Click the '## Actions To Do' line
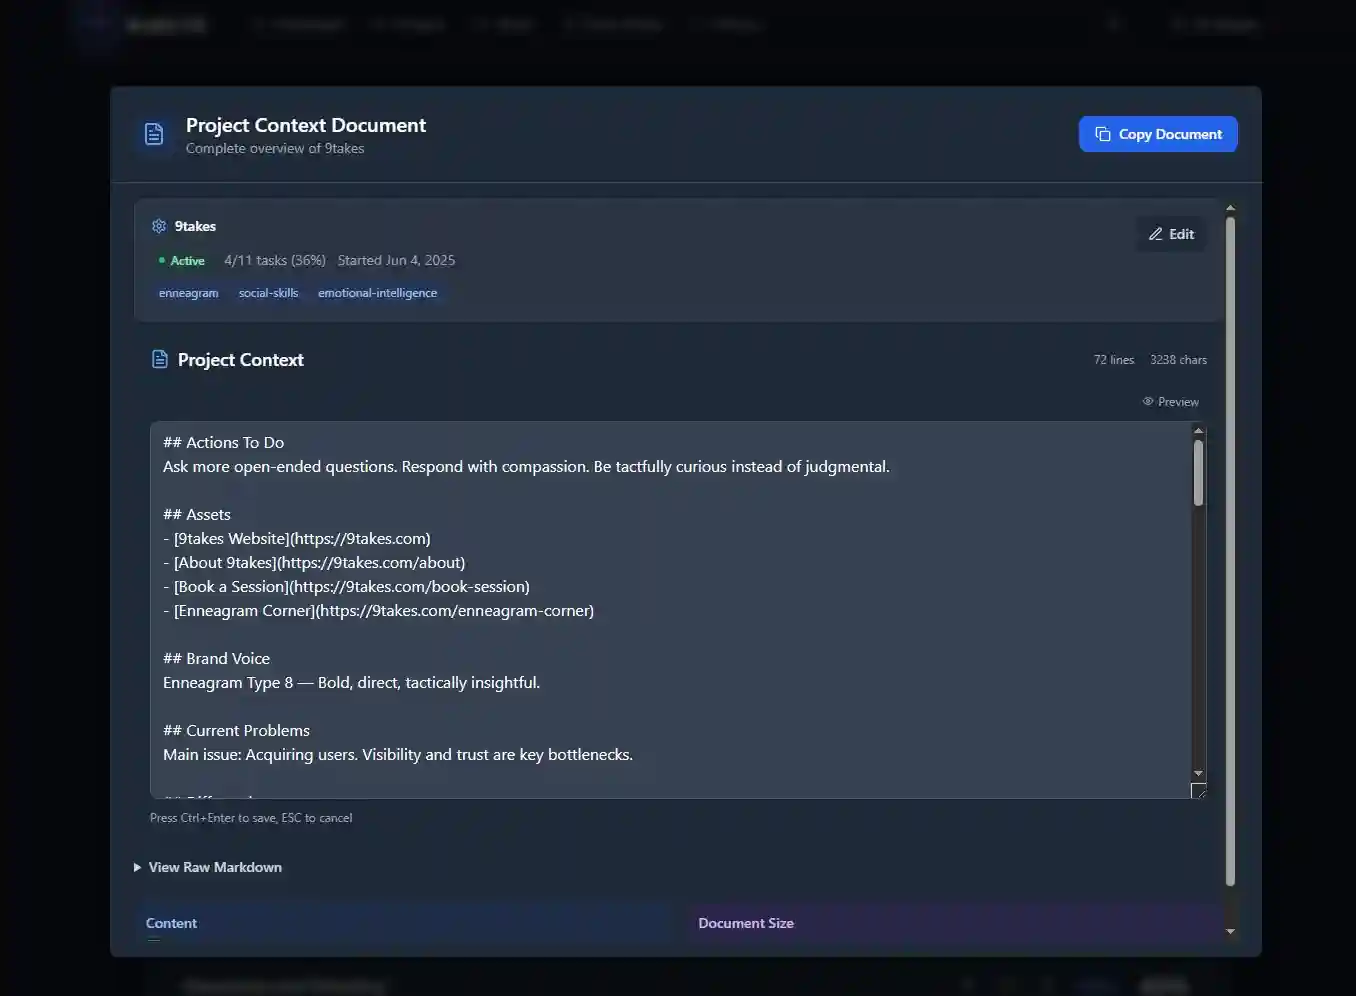Image resolution: width=1356 pixels, height=996 pixels. (x=224, y=442)
